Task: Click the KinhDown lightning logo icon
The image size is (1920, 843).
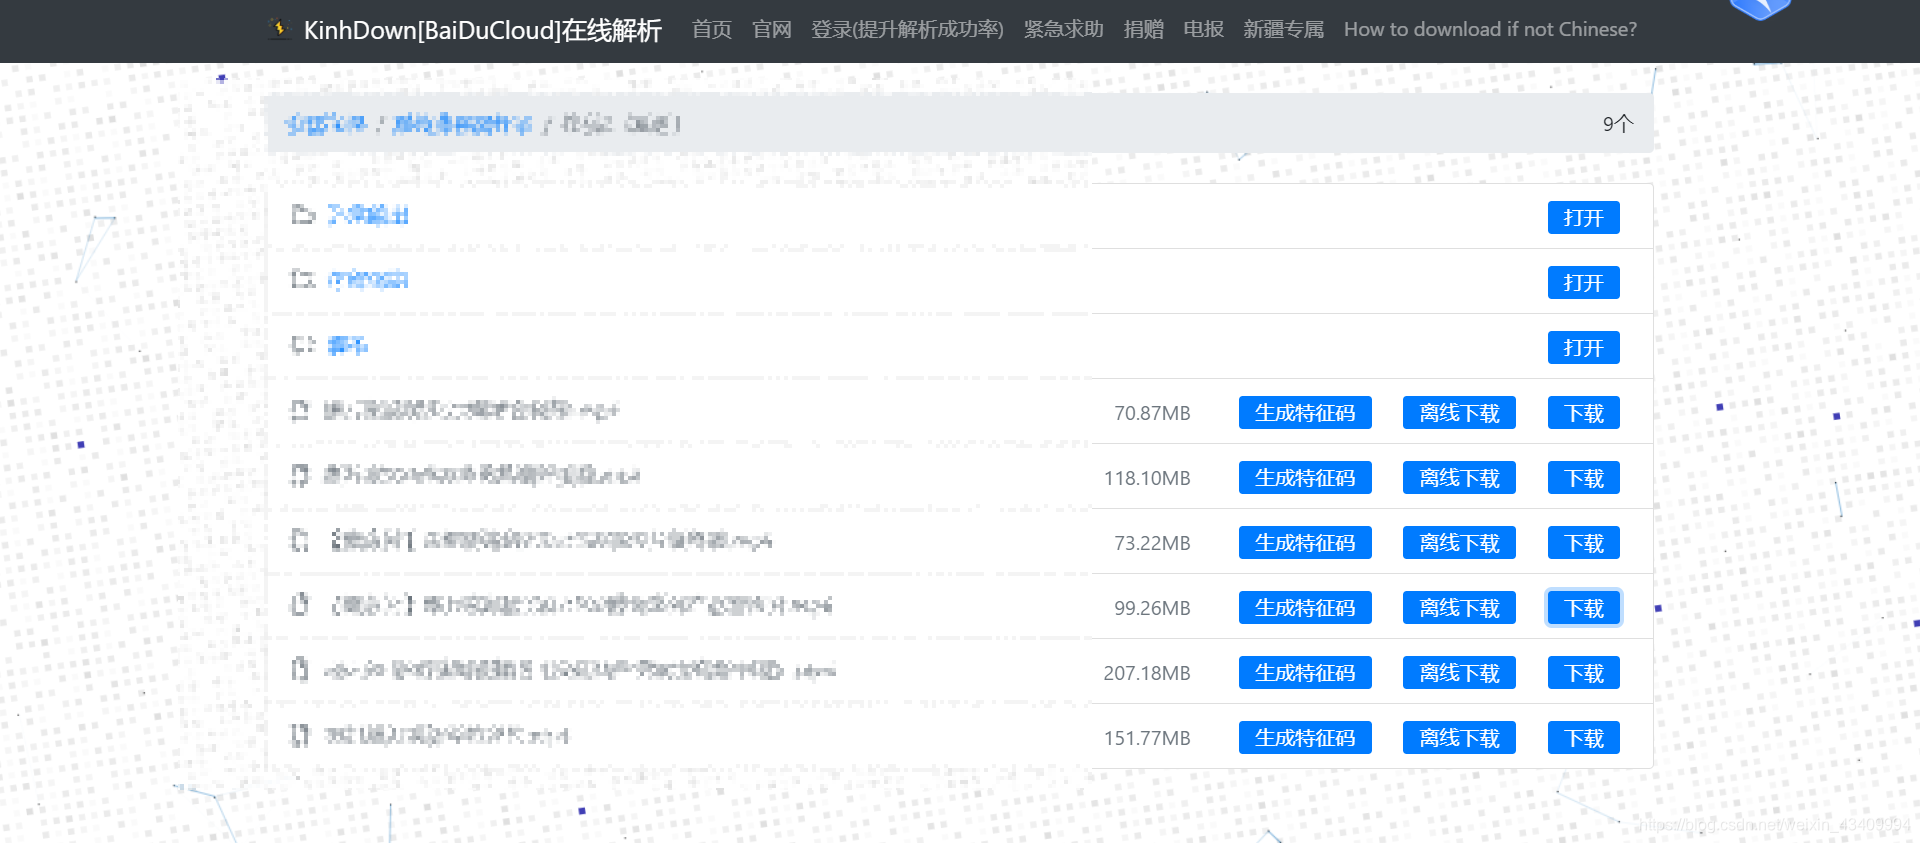Action: [x=279, y=29]
